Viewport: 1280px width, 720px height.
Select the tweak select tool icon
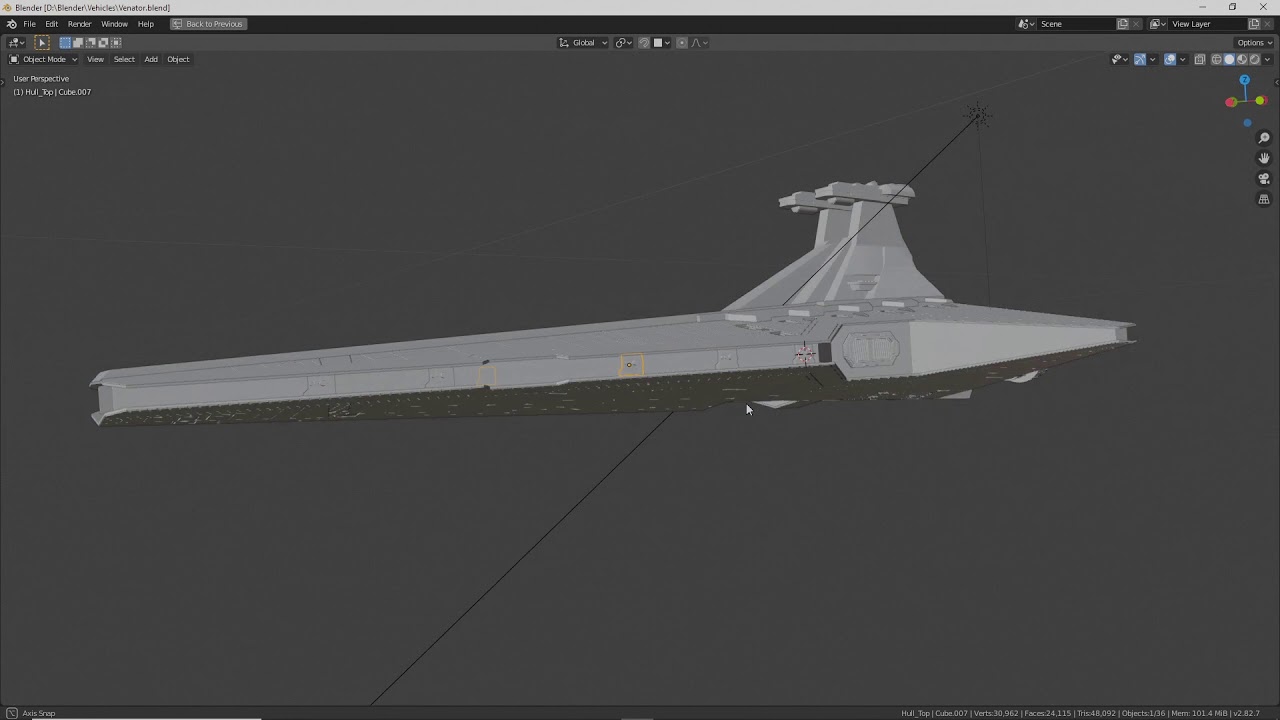pyautogui.click(x=42, y=42)
